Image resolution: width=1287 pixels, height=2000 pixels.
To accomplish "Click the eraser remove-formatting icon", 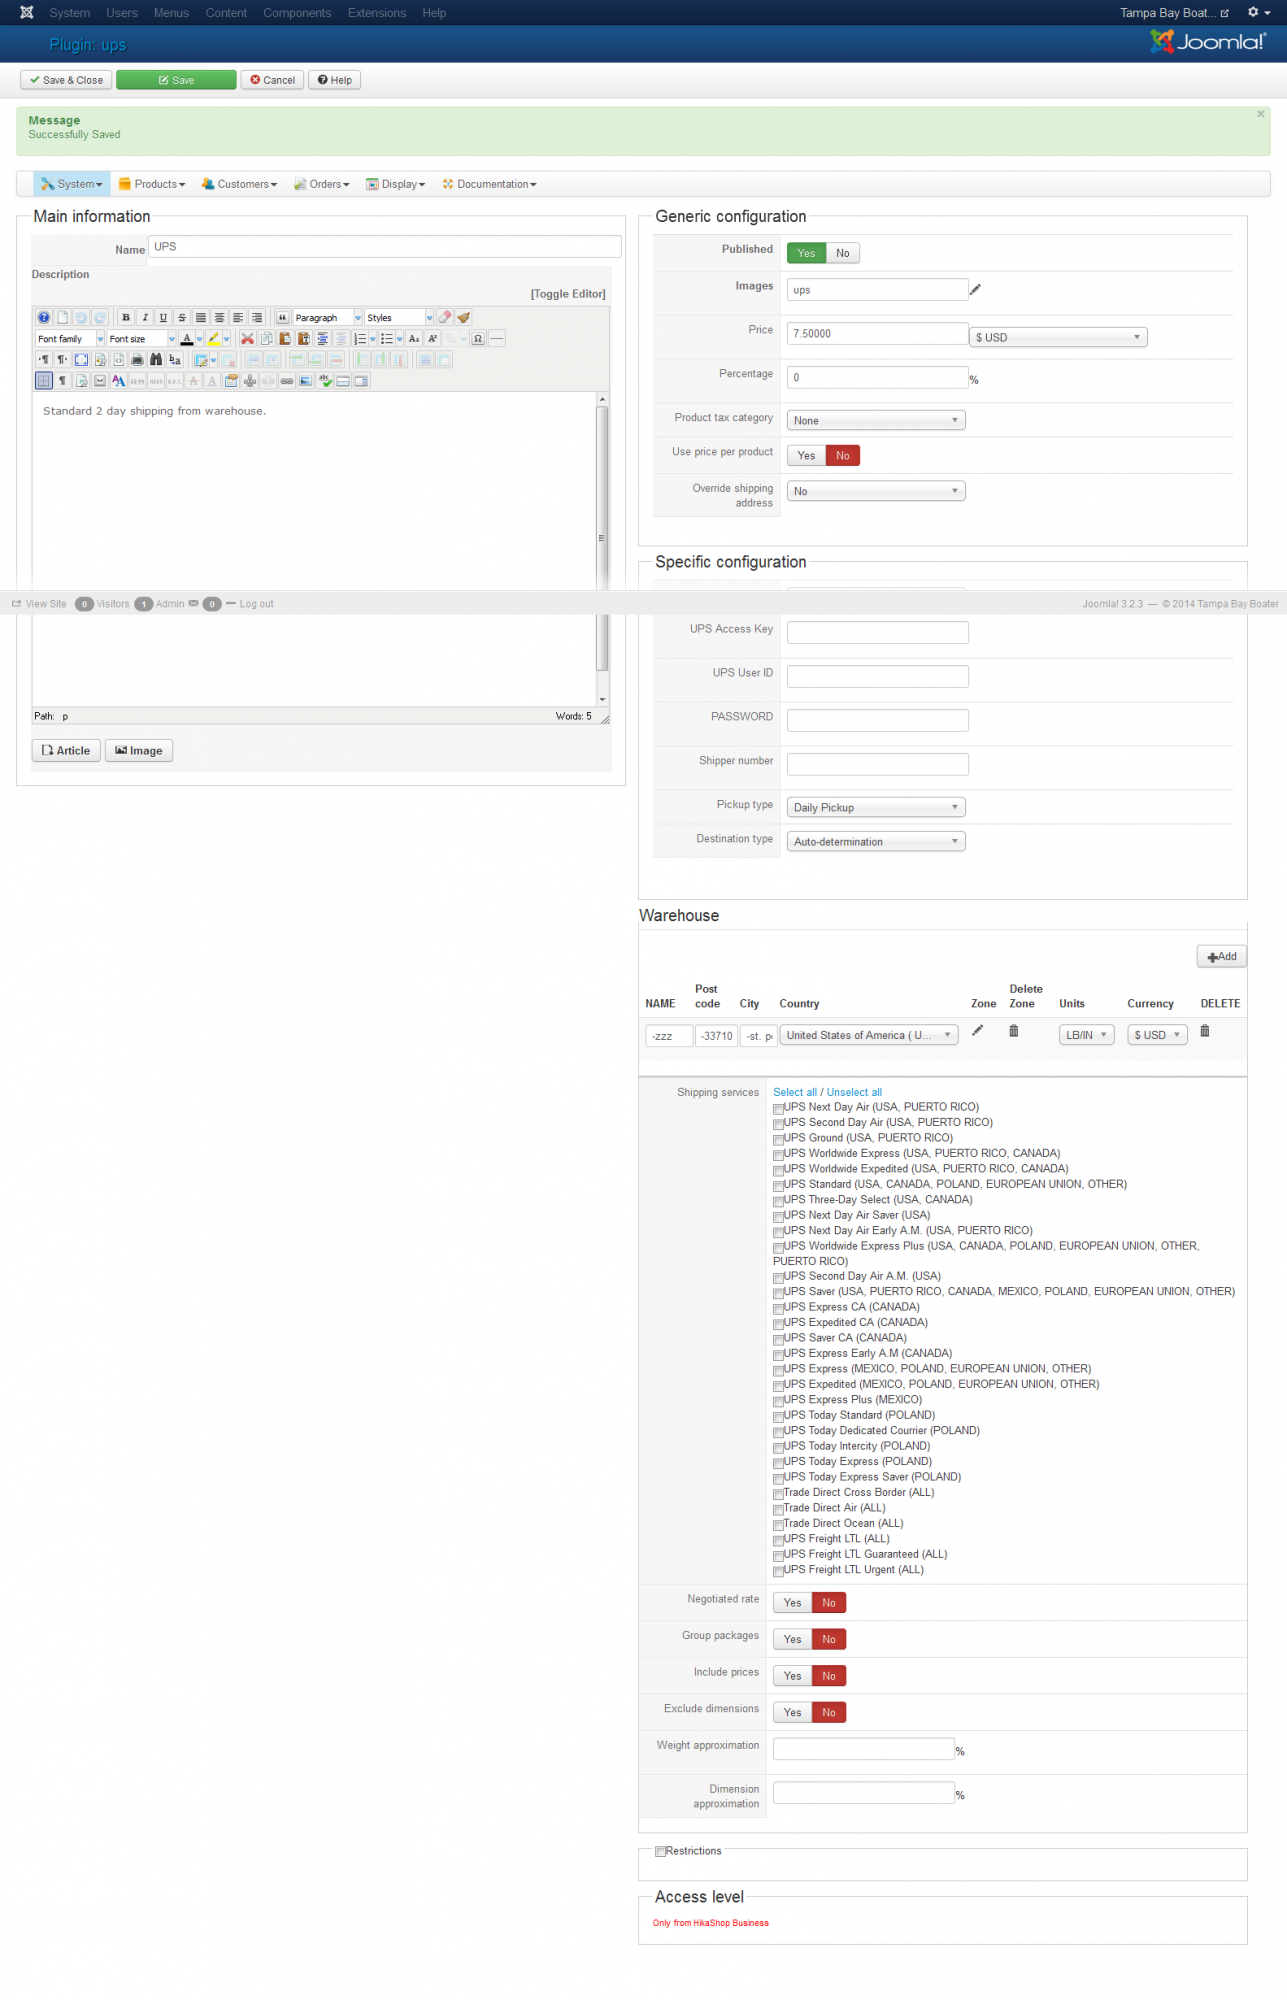I will click(445, 318).
